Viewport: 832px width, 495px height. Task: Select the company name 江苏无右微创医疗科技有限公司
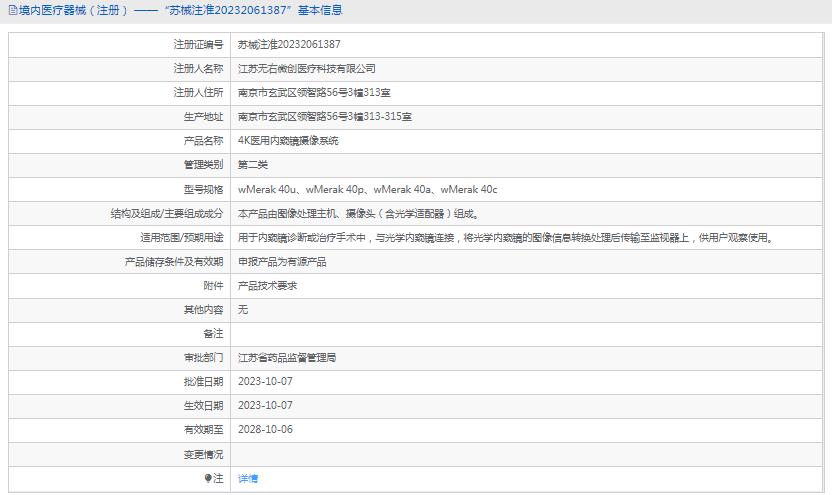coord(307,68)
